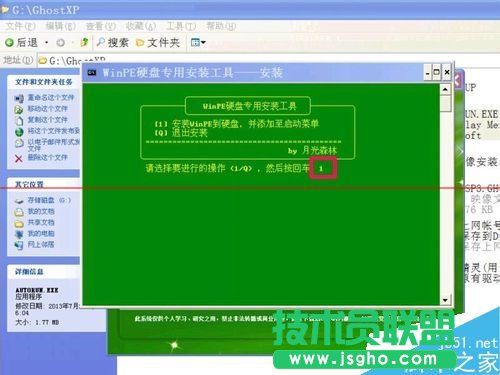Open 我的文档 in other places

pyautogui.click(x=41, y=211)
